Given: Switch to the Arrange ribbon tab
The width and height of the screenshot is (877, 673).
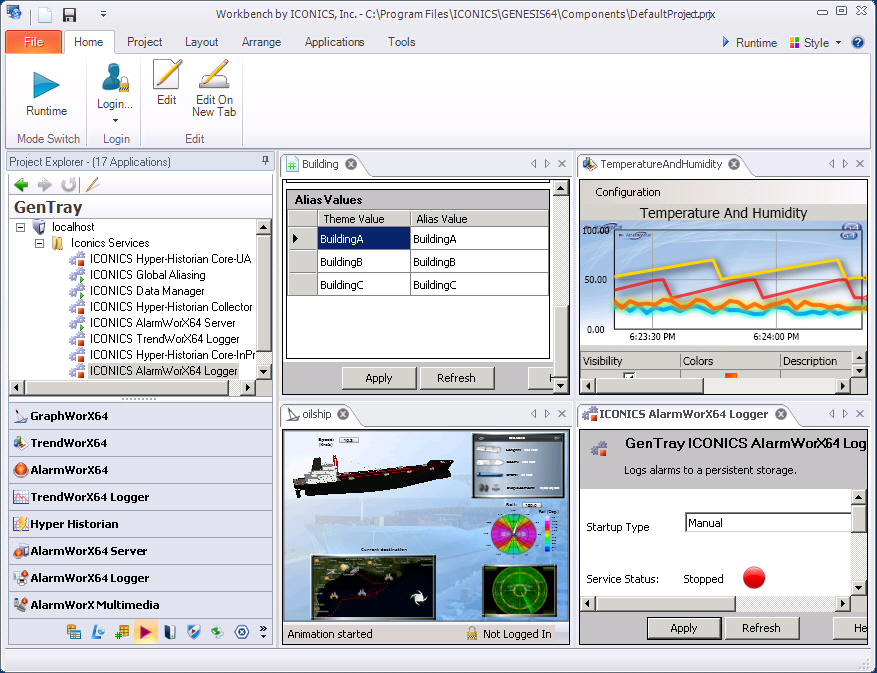Looking at the screenshot, I should click(261, 42).
